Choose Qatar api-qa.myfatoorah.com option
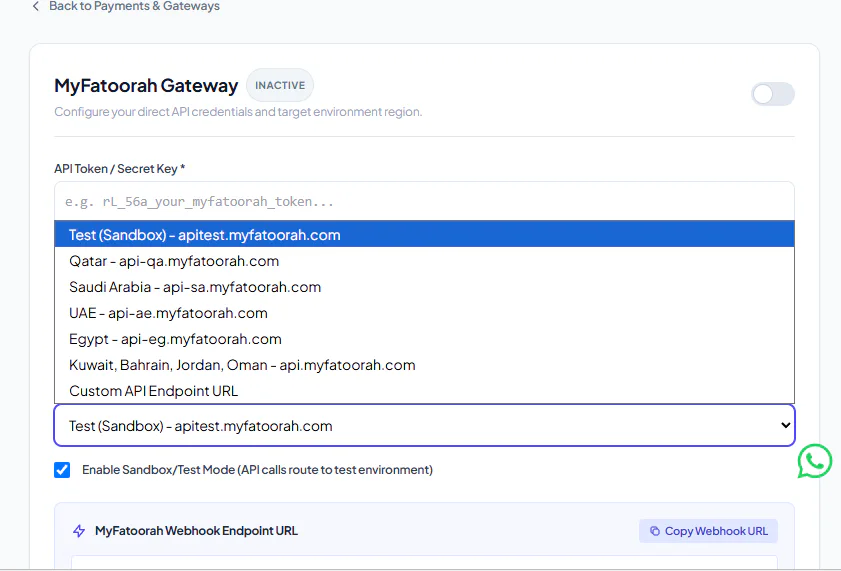The width and height of the screenshot is (841, 571). click(424, 261)
